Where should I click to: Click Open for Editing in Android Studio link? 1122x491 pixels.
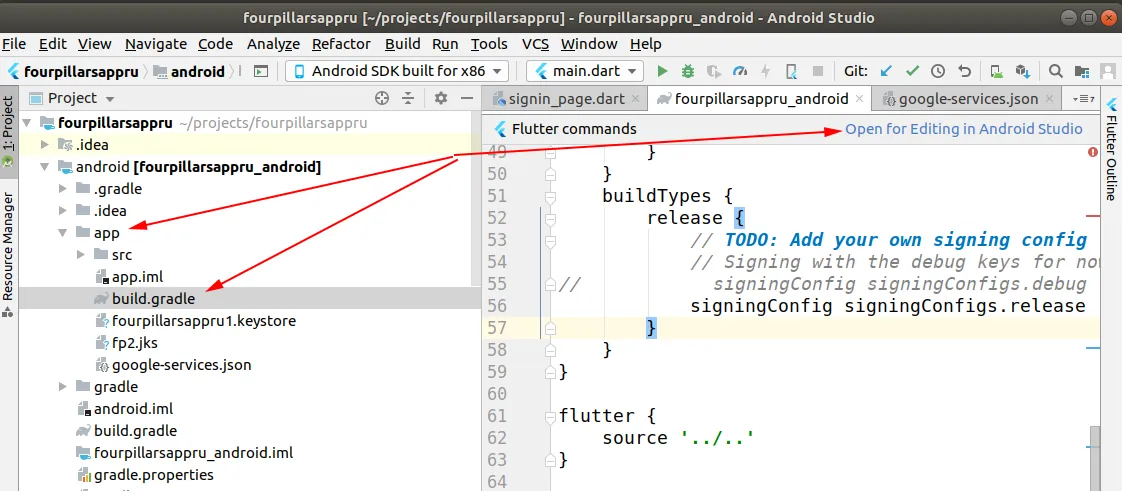click(x=964, y=129)
